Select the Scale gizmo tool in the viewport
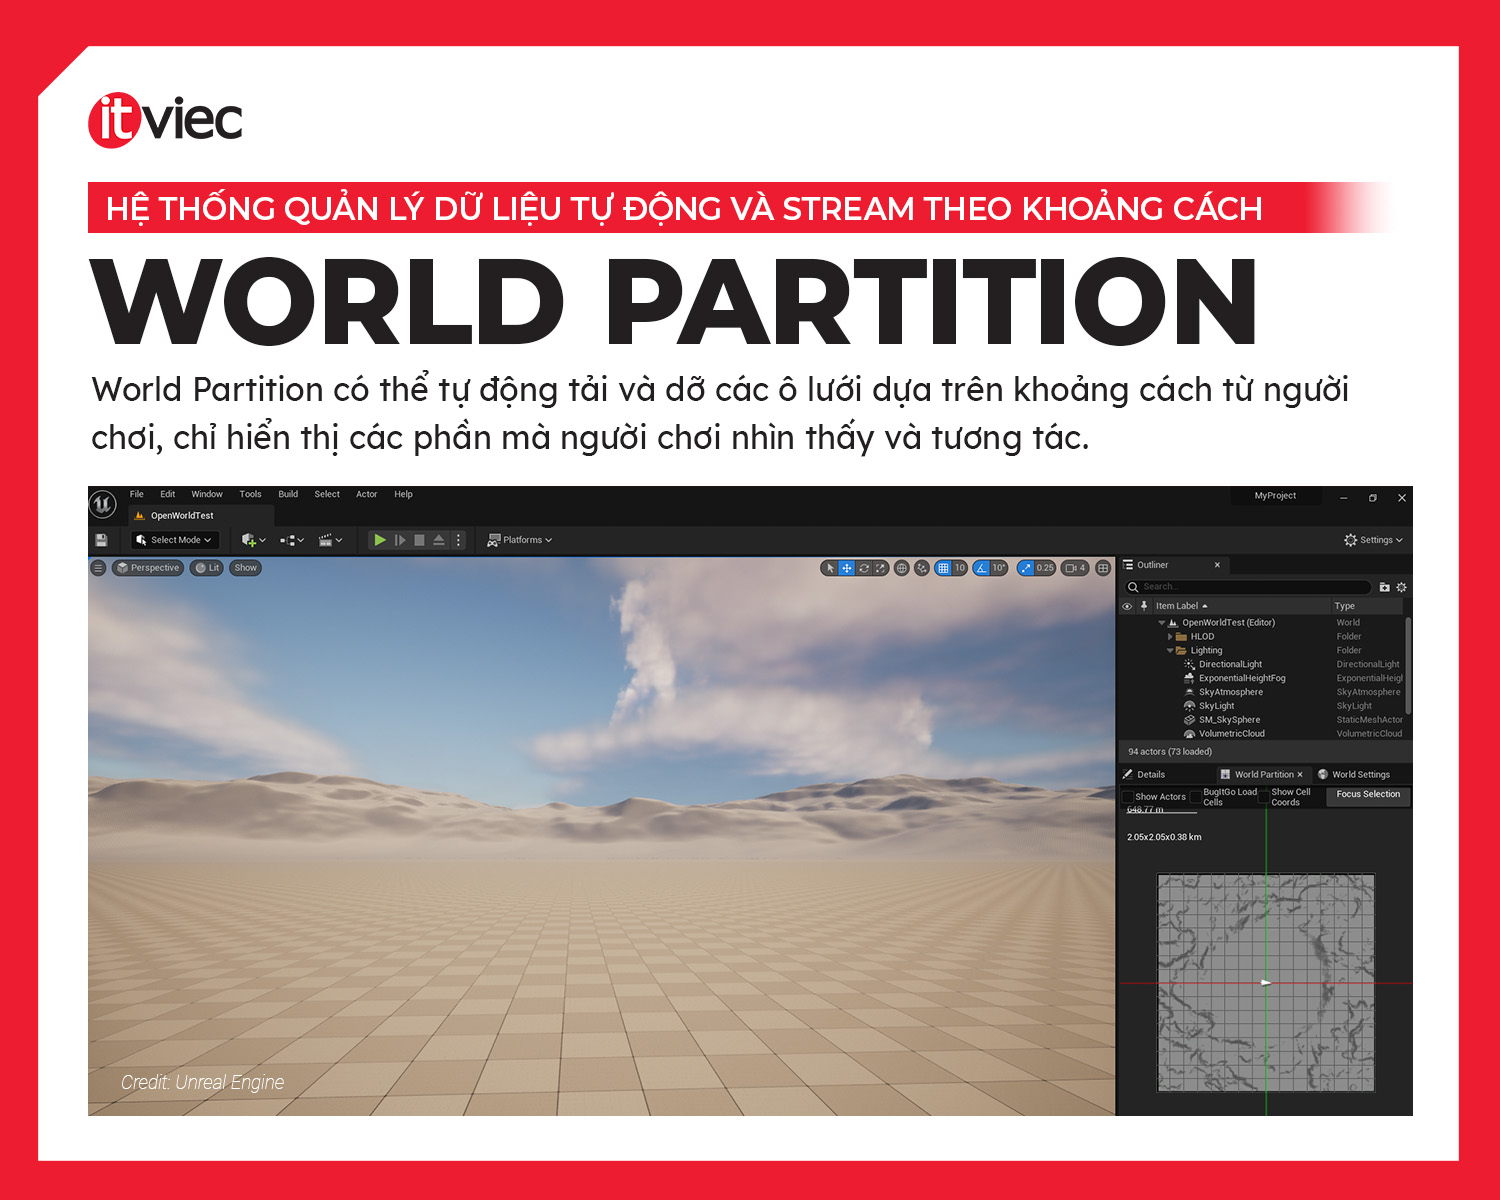Screen dimensions: 1500x1200 click(880, 568)
